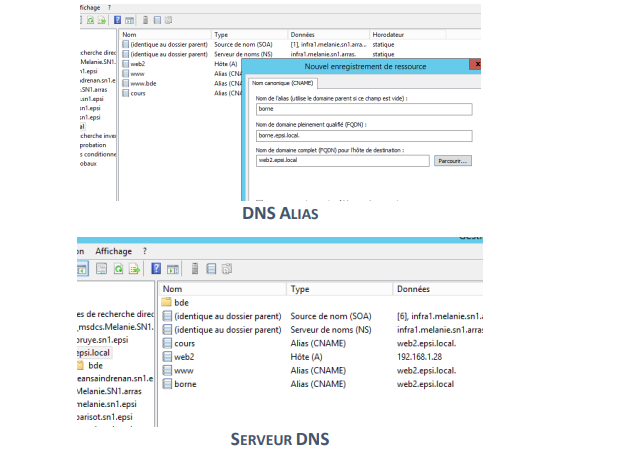
Task: Select cherche inver node in upper tree
Action: pyautogui.click(x=98, y=135)
